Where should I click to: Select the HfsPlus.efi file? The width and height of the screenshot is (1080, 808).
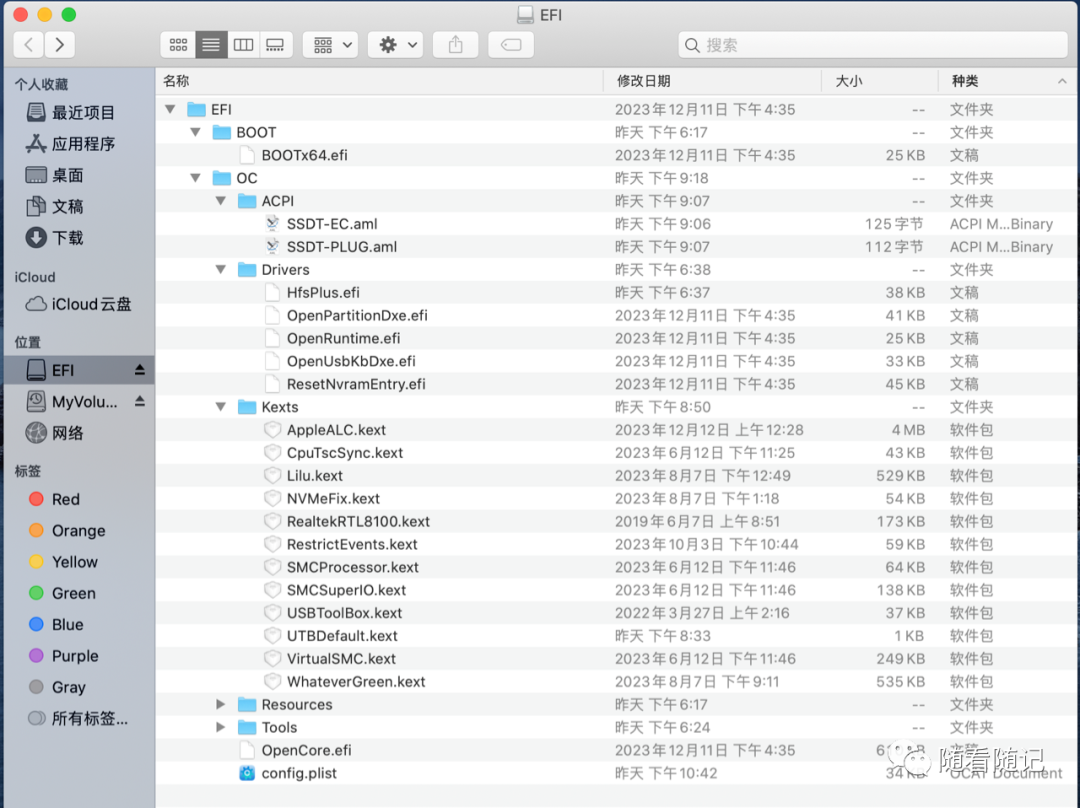coord(323,292)
